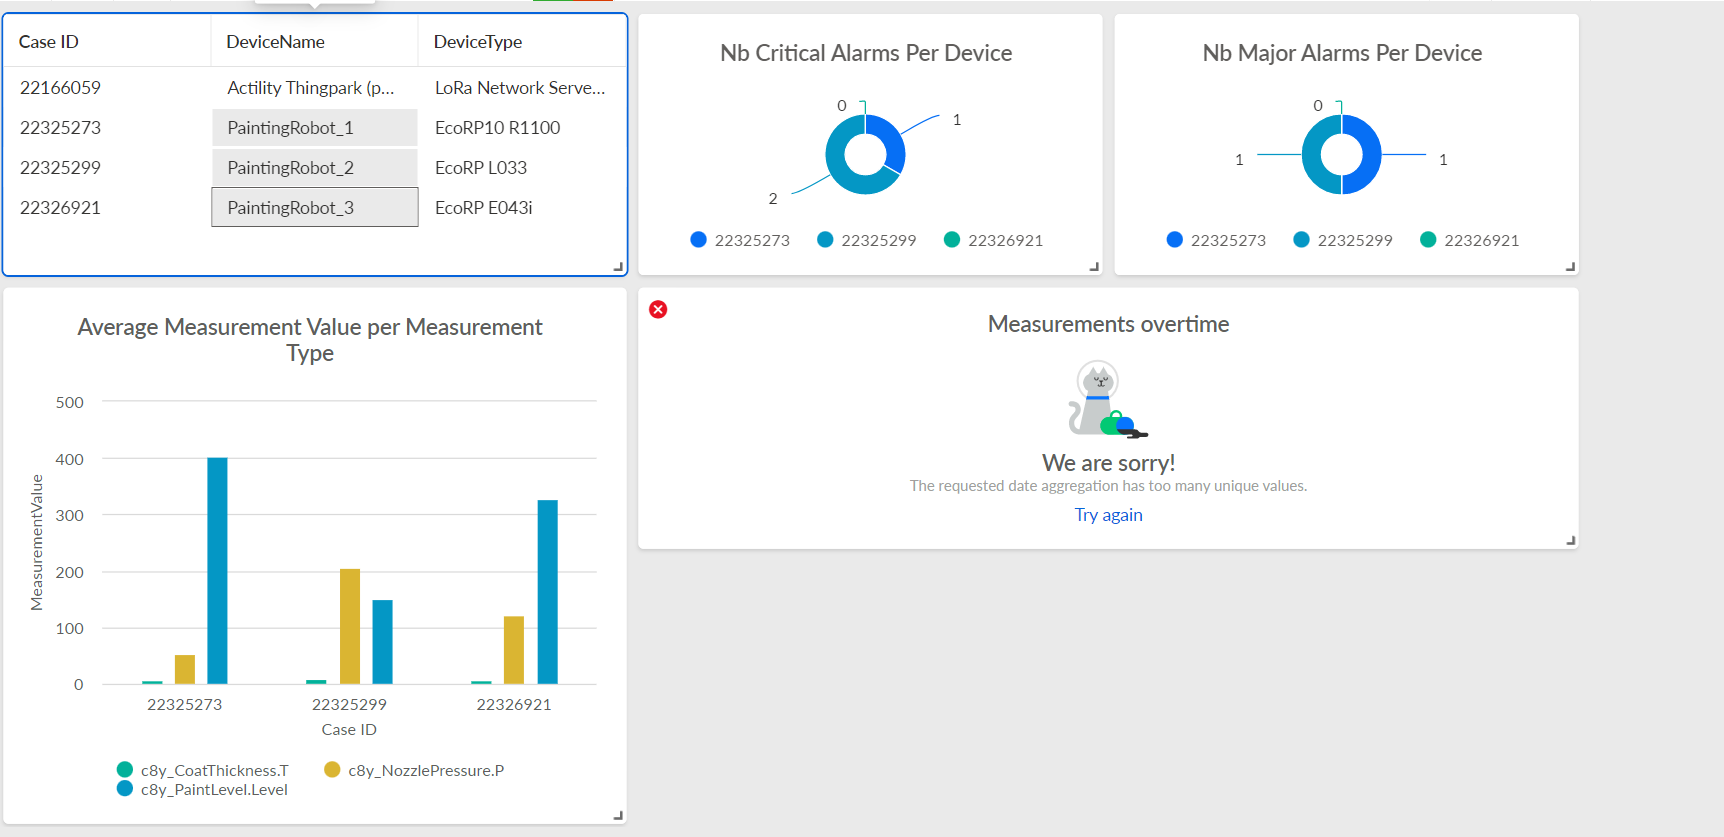The image size is (1724, 837).
Task: Select LoRa Network Server device type cell
Action: (x=522, y=88)
